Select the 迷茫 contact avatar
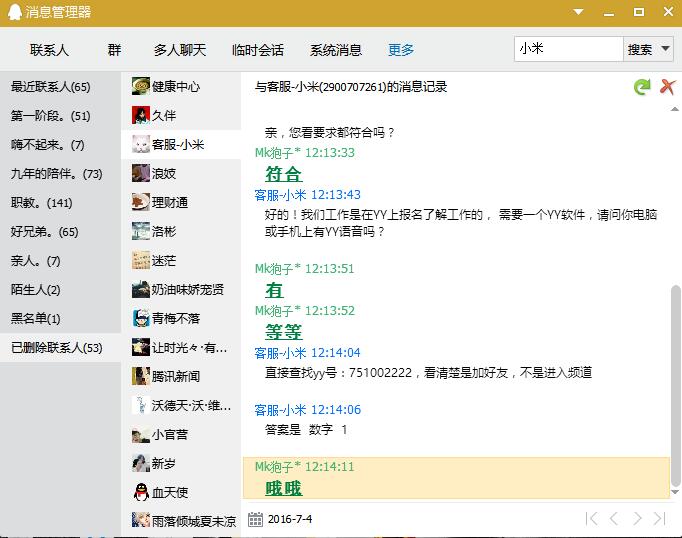The width and height of the screenshot is (682, 538). coord(140,260)
